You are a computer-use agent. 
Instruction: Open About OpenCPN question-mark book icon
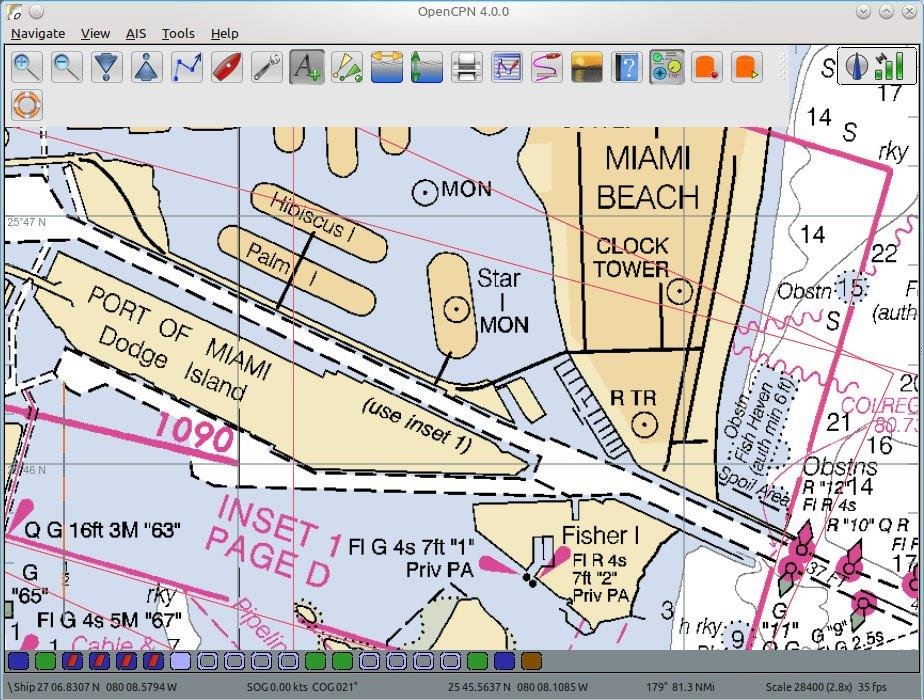(x=628, y=67)
